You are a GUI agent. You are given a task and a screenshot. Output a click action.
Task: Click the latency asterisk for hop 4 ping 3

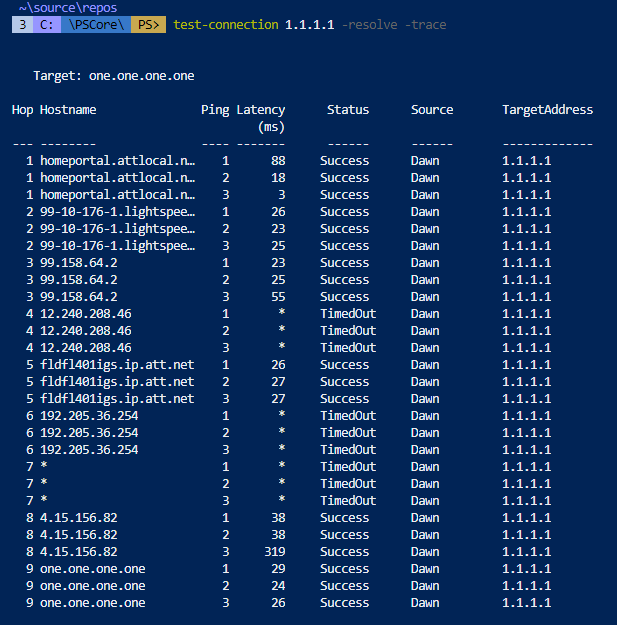click(282, 346)
